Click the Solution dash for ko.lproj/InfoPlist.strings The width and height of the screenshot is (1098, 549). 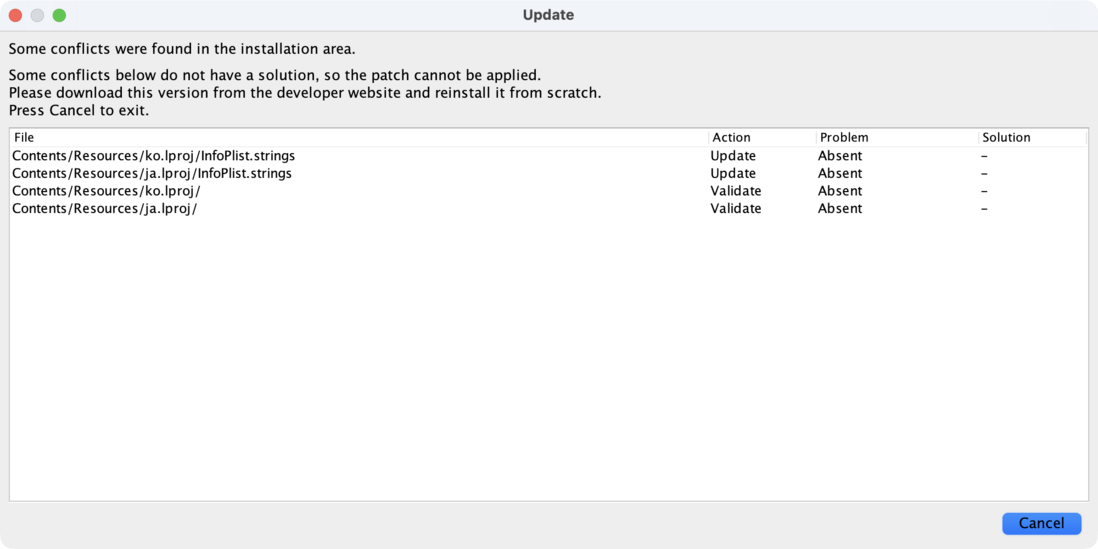[x=985, y=156]
